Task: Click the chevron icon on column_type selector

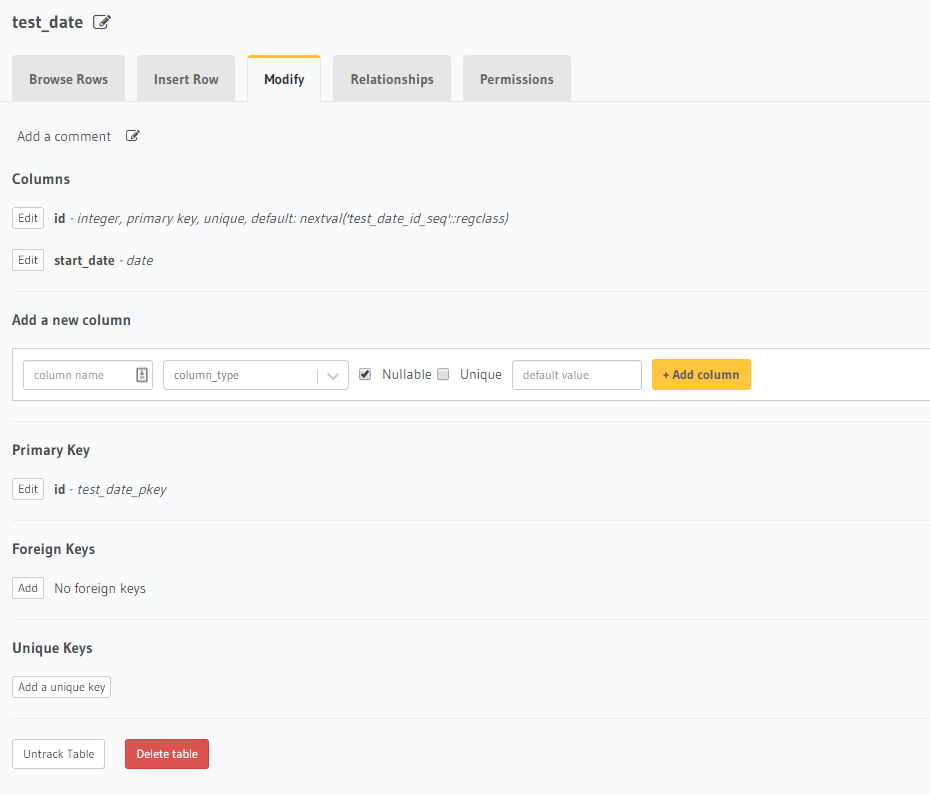Action: [x=332, y=374]
